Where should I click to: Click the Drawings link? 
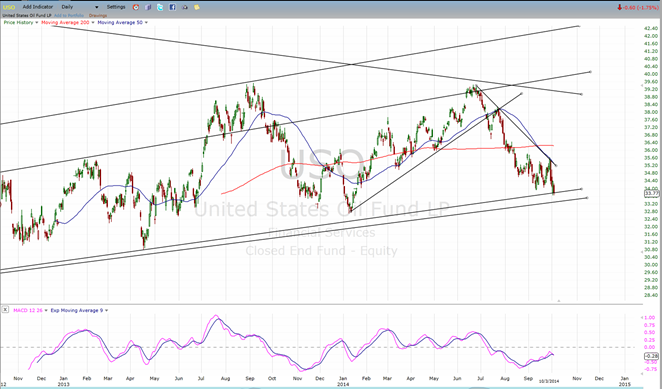click(98, 16)
